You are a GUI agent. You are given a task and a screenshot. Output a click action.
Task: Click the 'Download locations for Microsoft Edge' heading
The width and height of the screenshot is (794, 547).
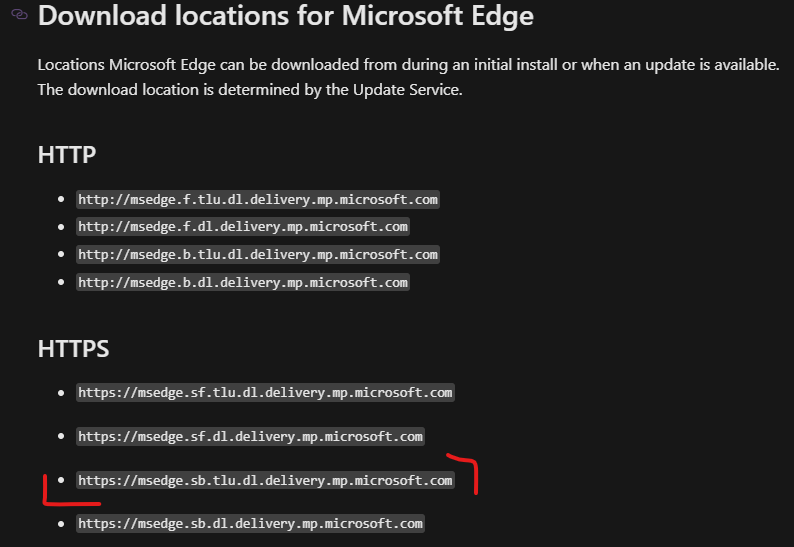285,16
